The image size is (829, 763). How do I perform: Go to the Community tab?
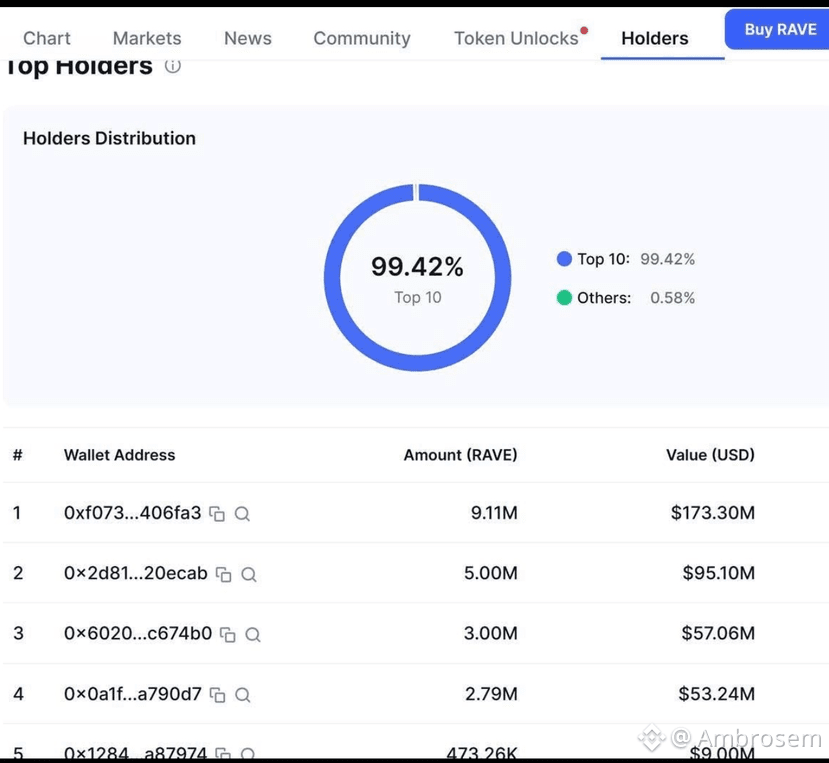click(x=362, y=38)
